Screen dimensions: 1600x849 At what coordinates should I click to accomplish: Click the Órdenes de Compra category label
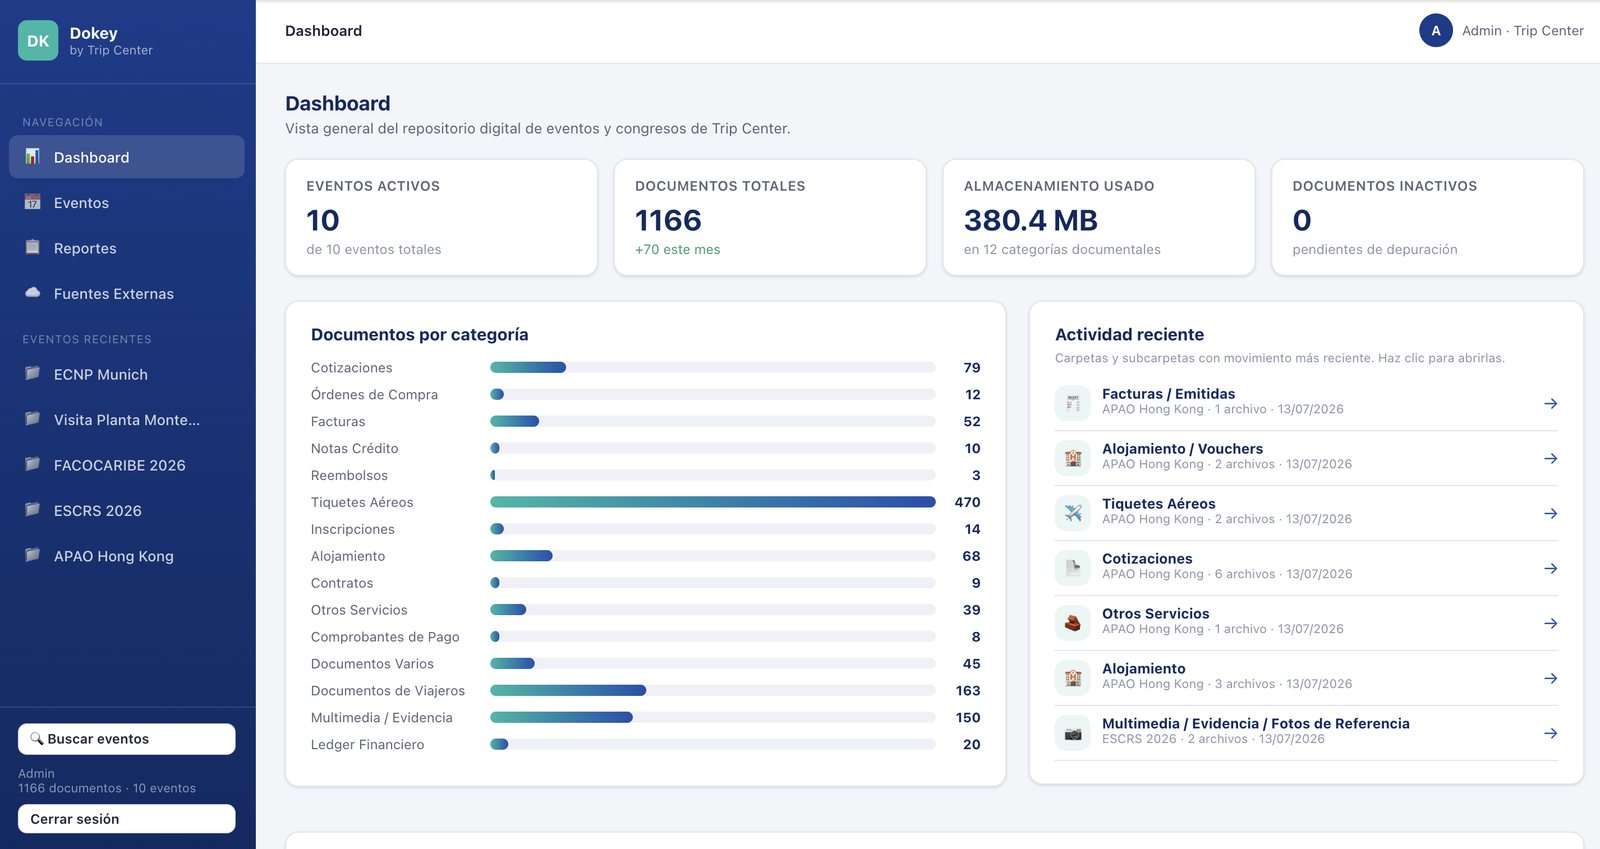point(374,395)
